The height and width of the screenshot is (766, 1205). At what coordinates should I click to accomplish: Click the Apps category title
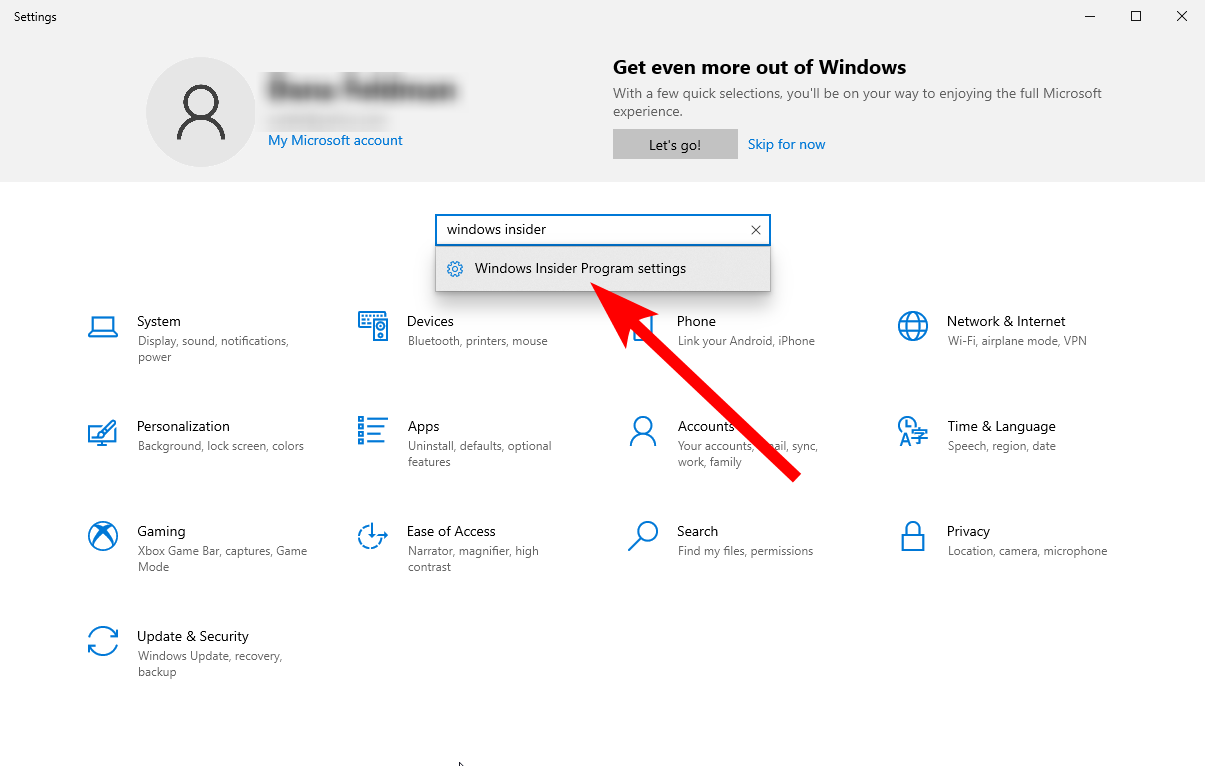coord(423,426)
